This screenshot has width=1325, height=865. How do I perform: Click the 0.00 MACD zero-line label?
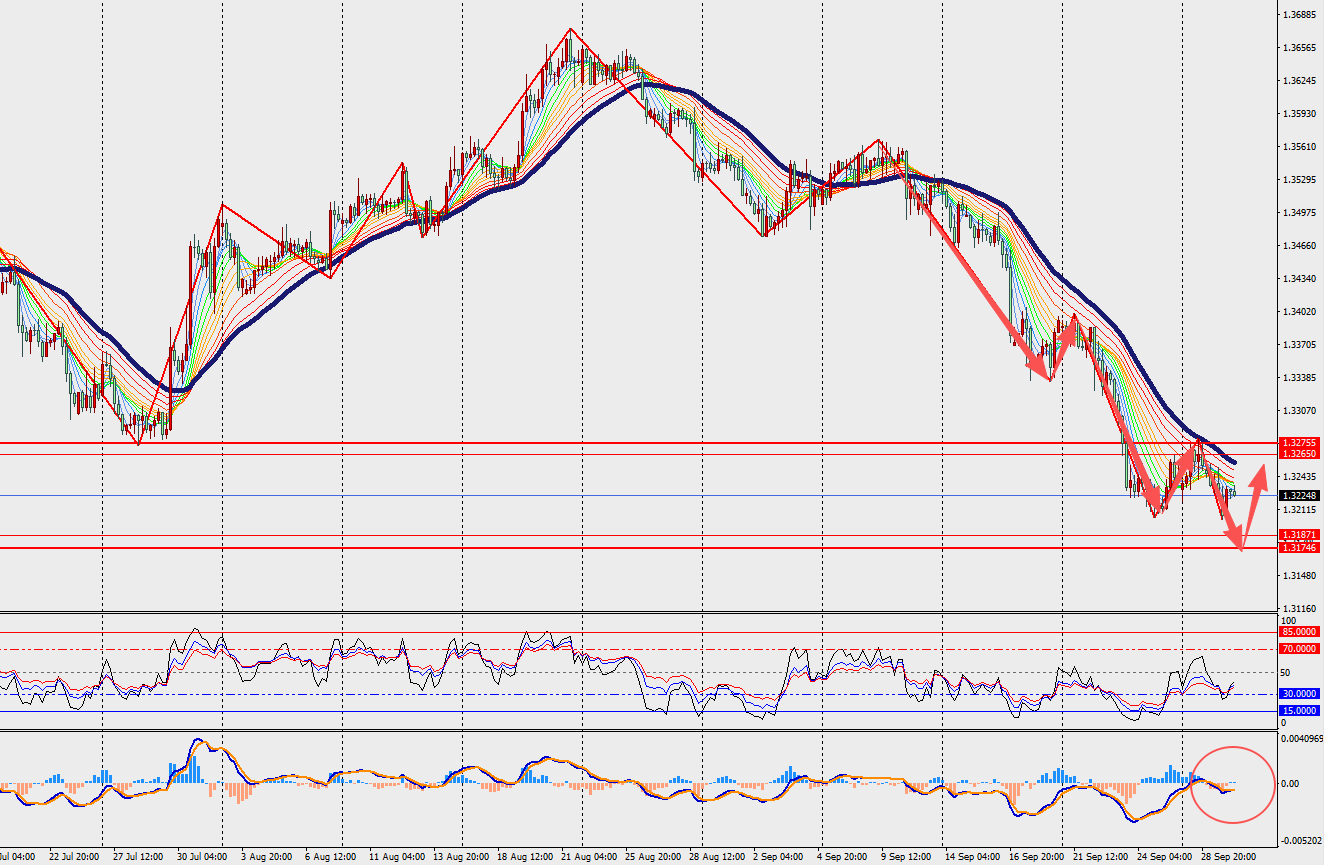[1289, 784]
